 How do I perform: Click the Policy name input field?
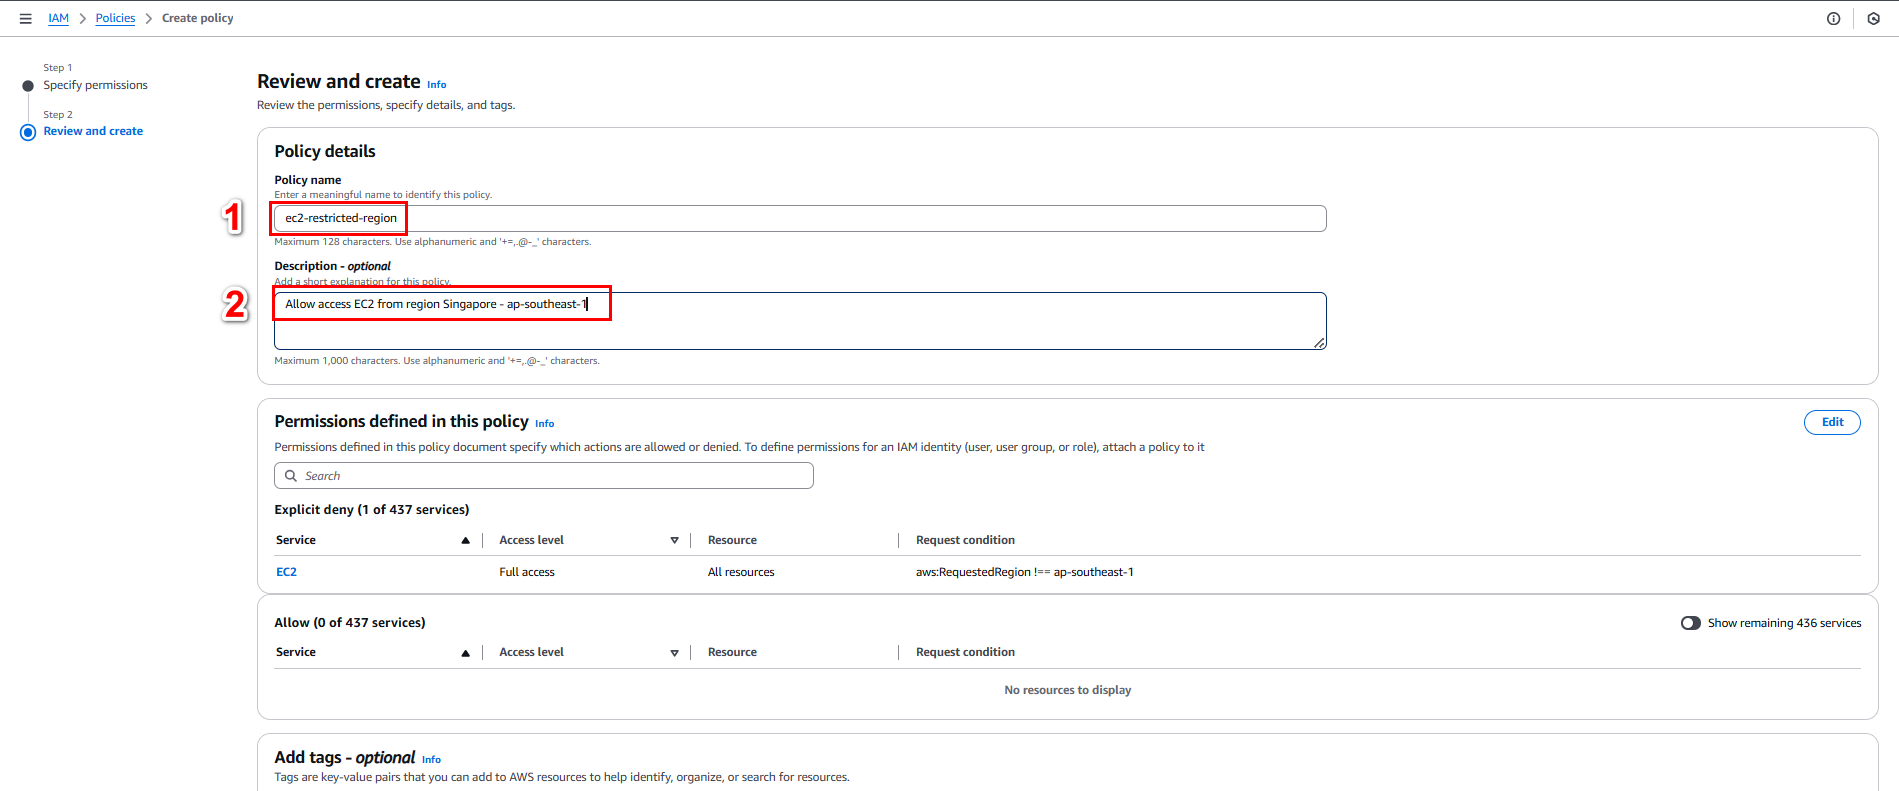pyautogui.click(x=800, y=218)
